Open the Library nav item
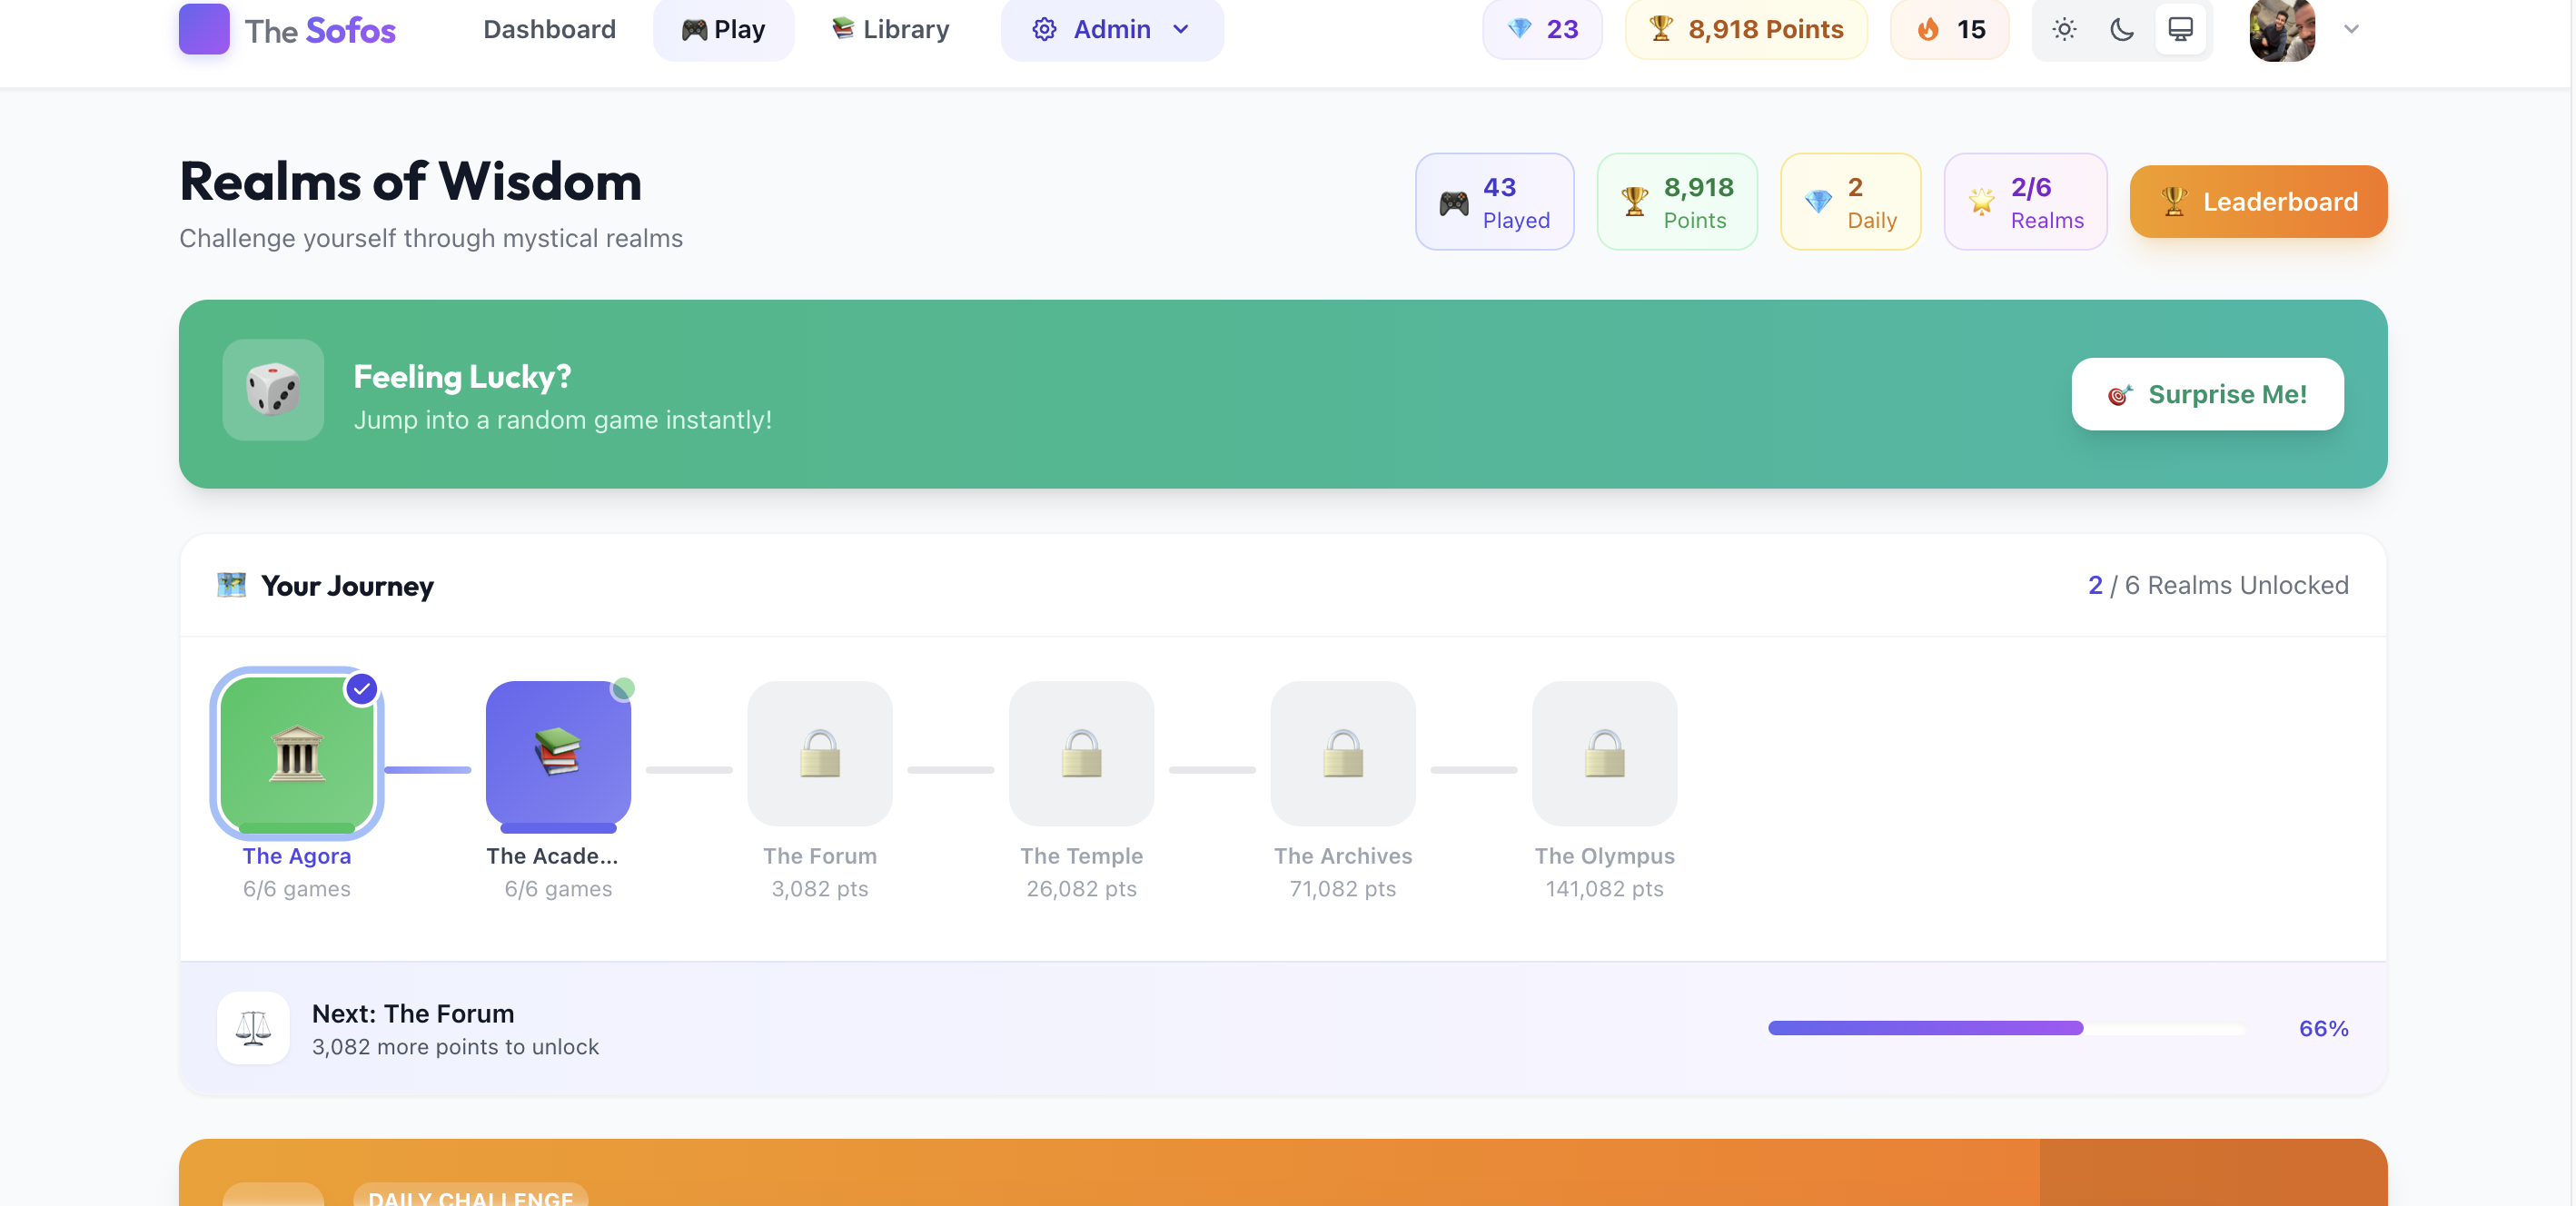Screen dimensions: 2576x1206 pos(890,29)
